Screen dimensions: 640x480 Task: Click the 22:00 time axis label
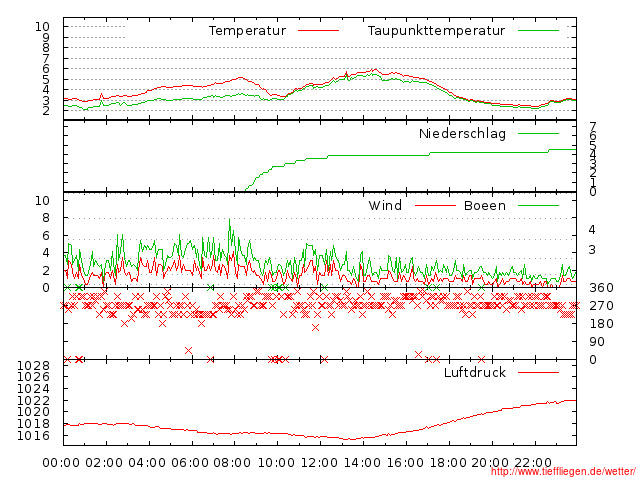pos(533,463)
